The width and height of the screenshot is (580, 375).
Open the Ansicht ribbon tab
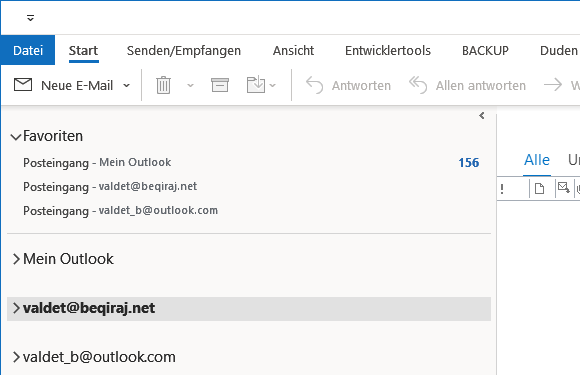293,50
